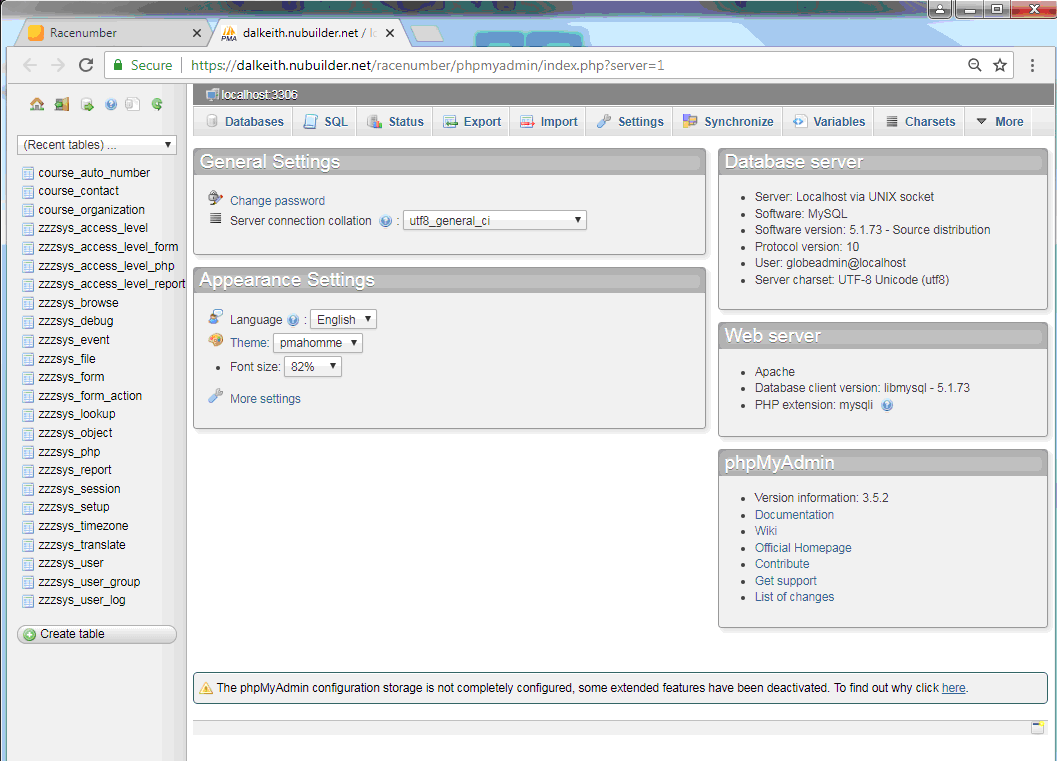Open the Theme pmahomme dropdown
Image resolution: width=1057 pixels, height=761 pixels.
pos(318,343)
